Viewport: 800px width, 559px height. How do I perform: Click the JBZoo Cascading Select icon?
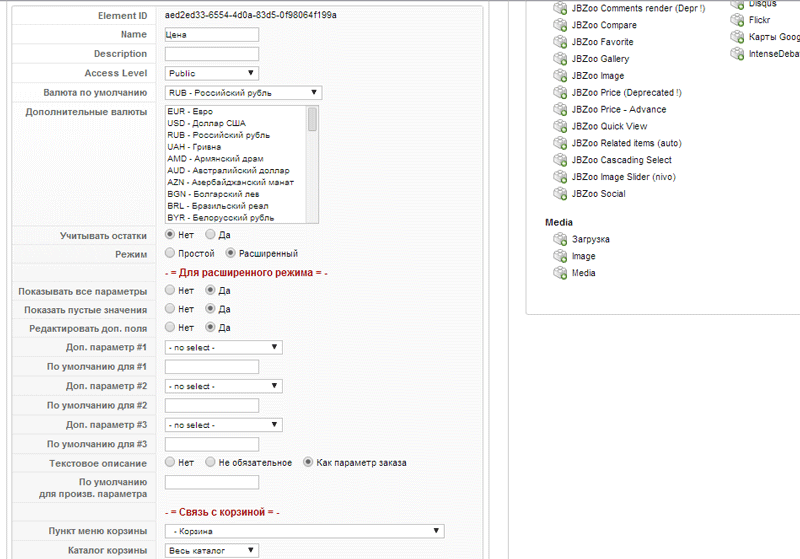[x=560, y=160]
